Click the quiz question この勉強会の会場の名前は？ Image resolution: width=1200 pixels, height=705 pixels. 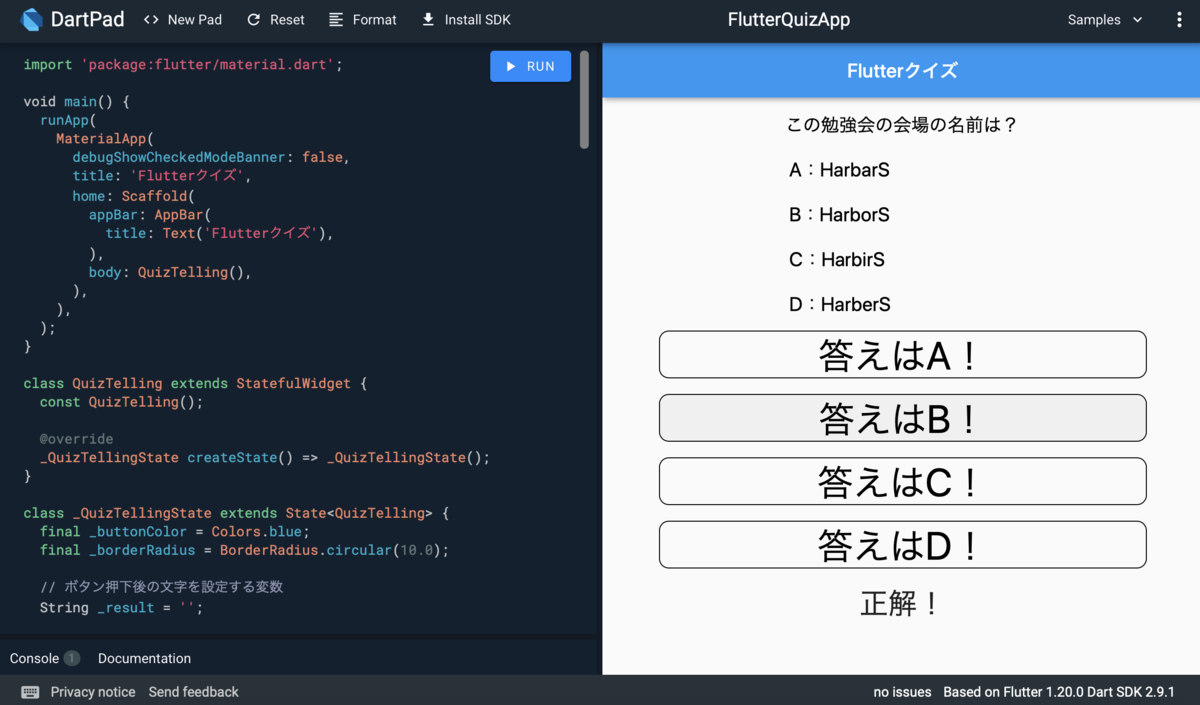[902, 125]
